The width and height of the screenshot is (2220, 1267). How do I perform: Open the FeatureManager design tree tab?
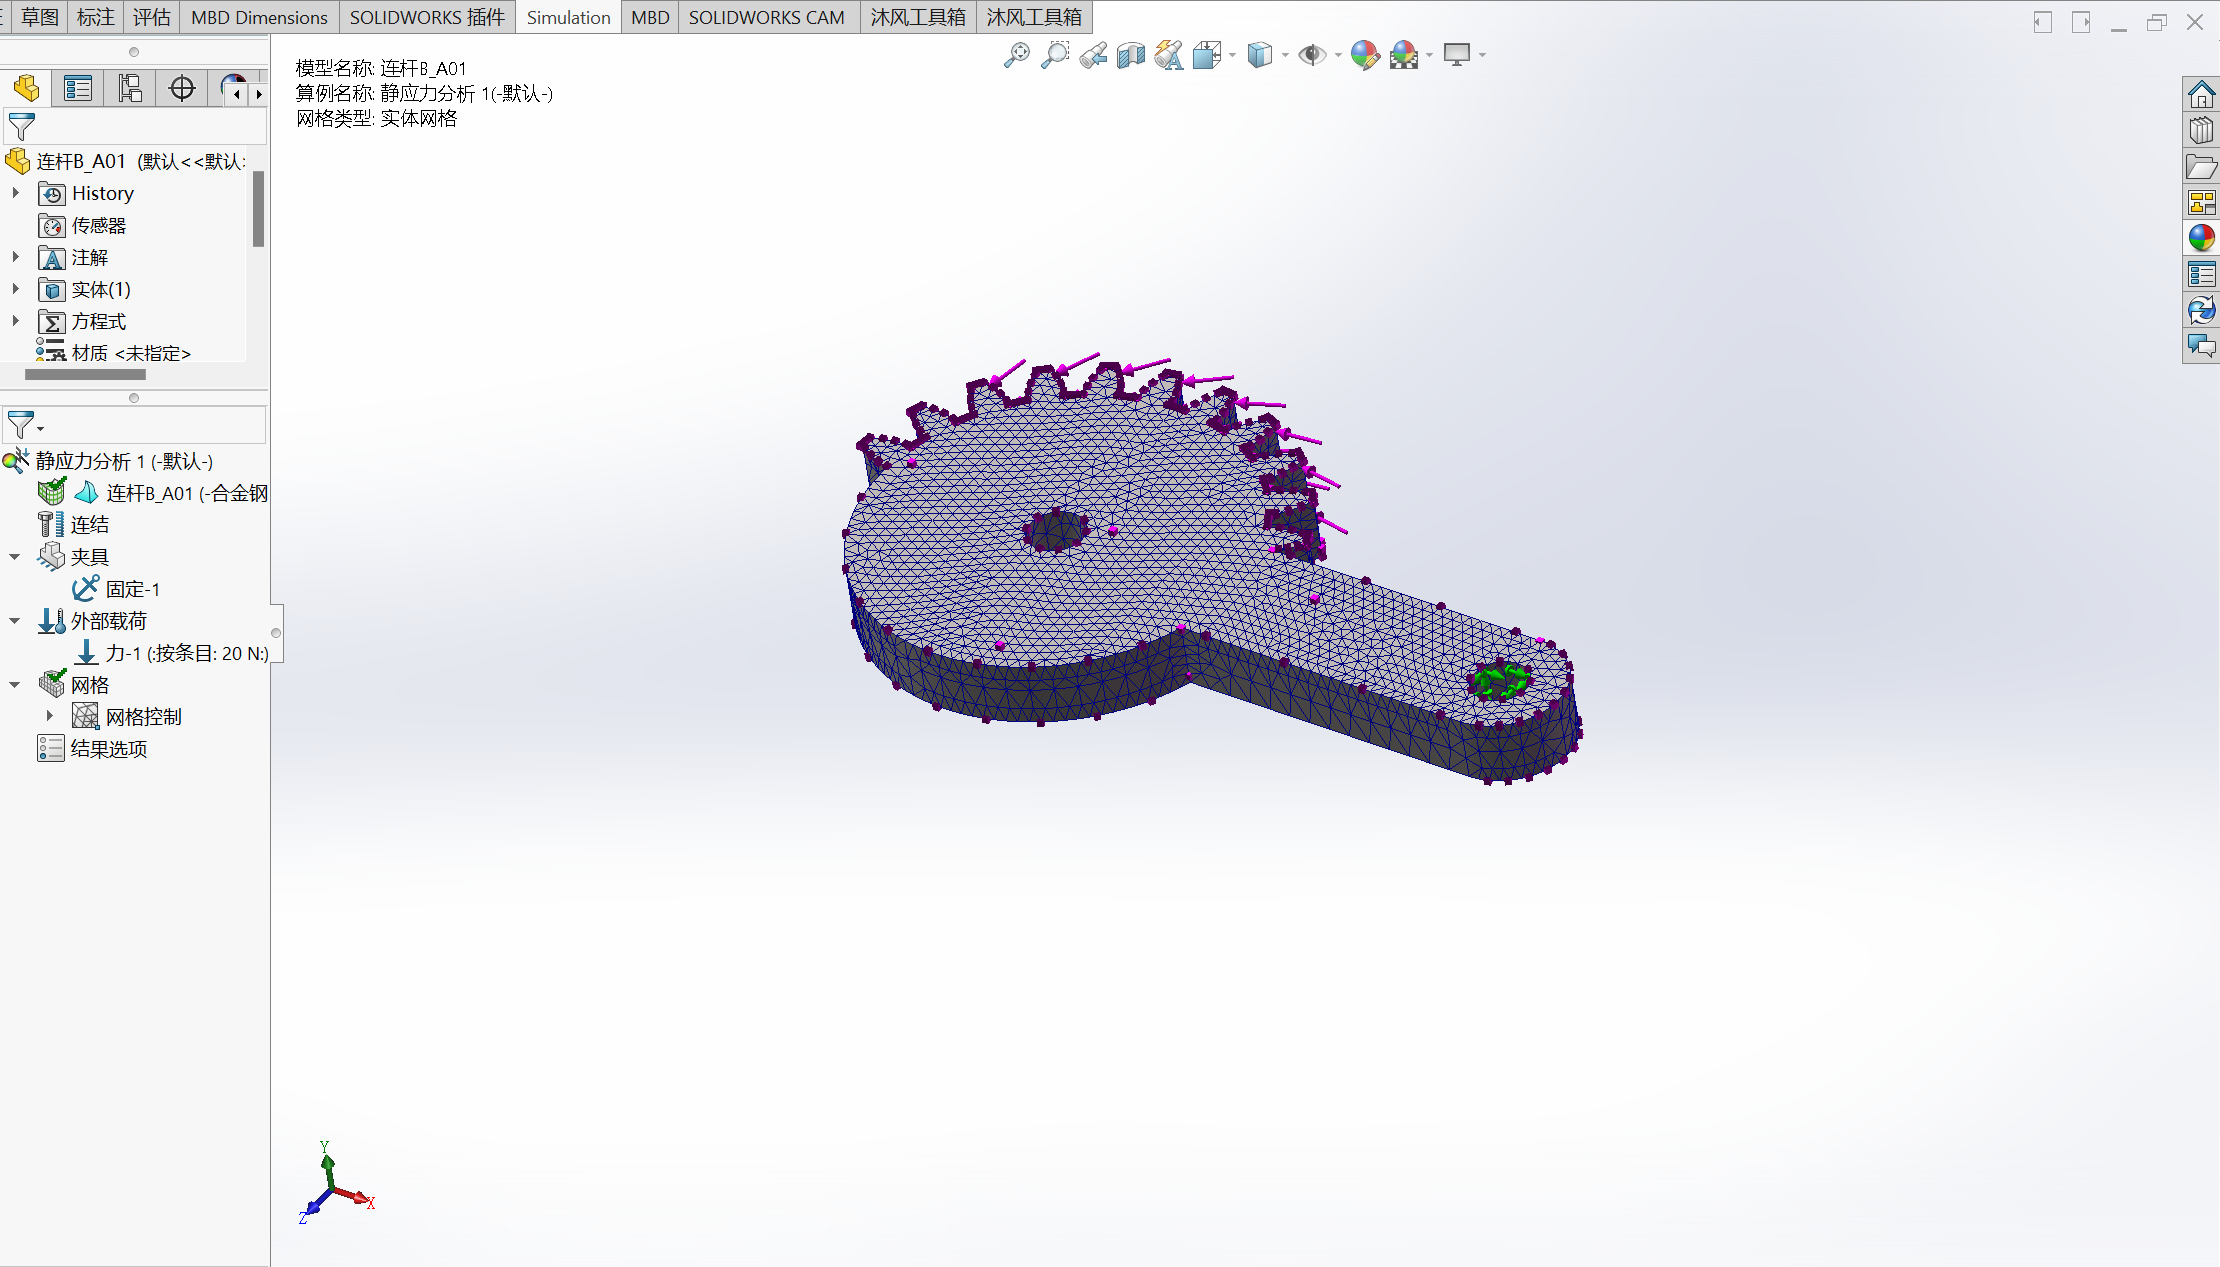pyautogui.click(x=27, y=89)
